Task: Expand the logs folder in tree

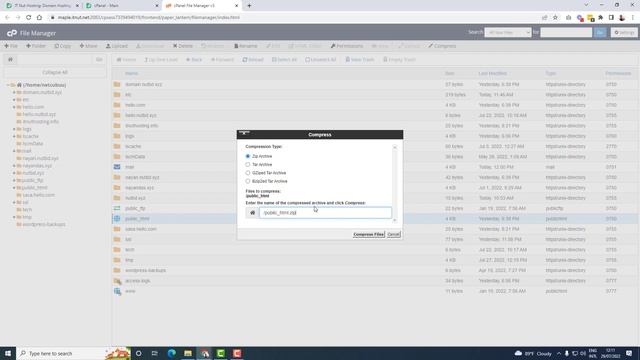Action: (x=14, y=129)
